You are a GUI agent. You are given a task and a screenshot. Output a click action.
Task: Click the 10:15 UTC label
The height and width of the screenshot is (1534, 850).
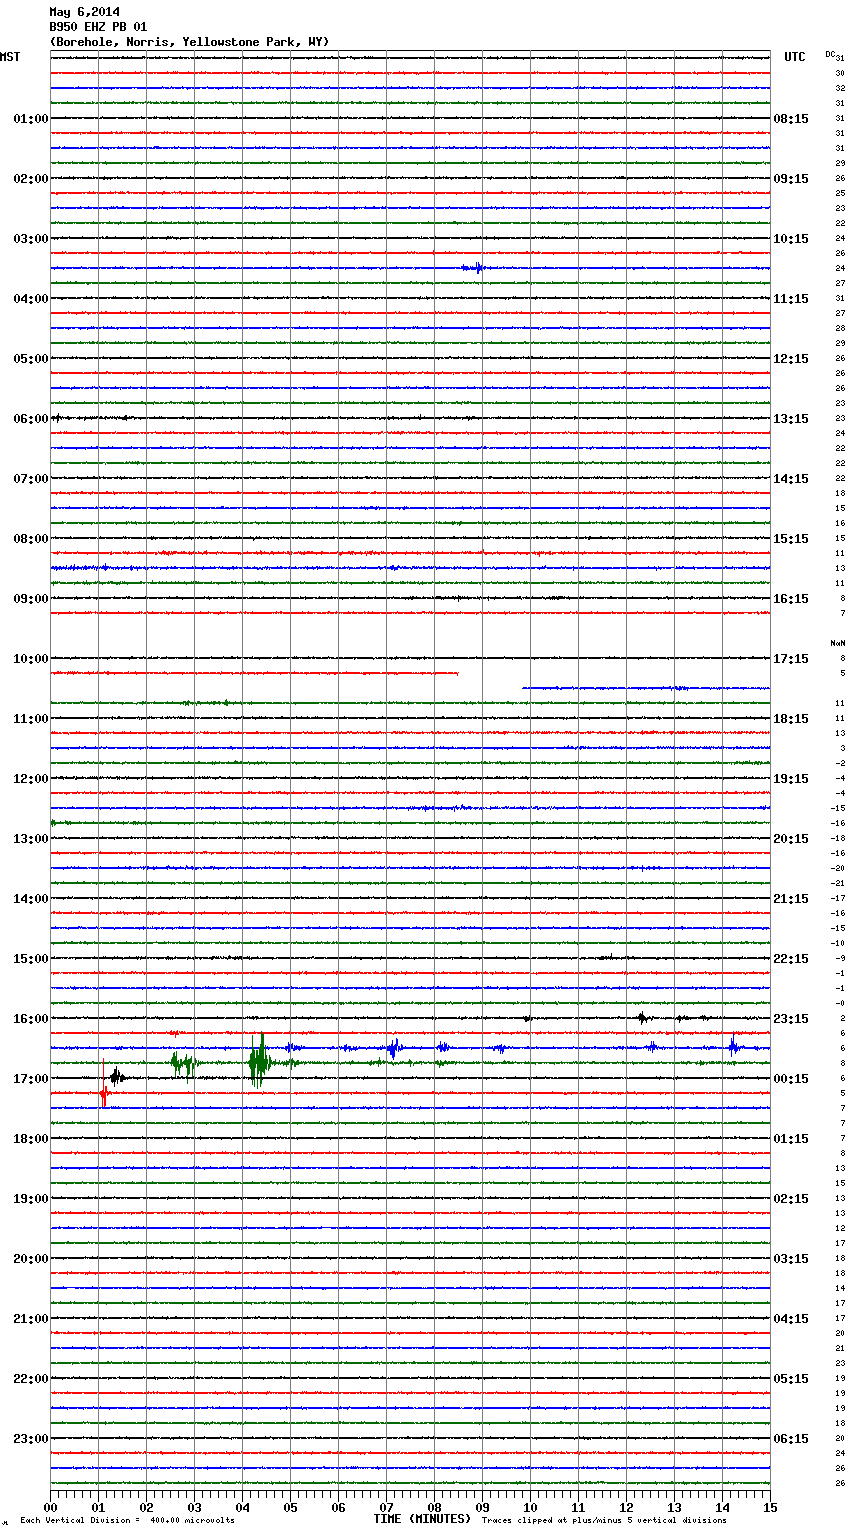pyautogui.click(x=791, y=239)
